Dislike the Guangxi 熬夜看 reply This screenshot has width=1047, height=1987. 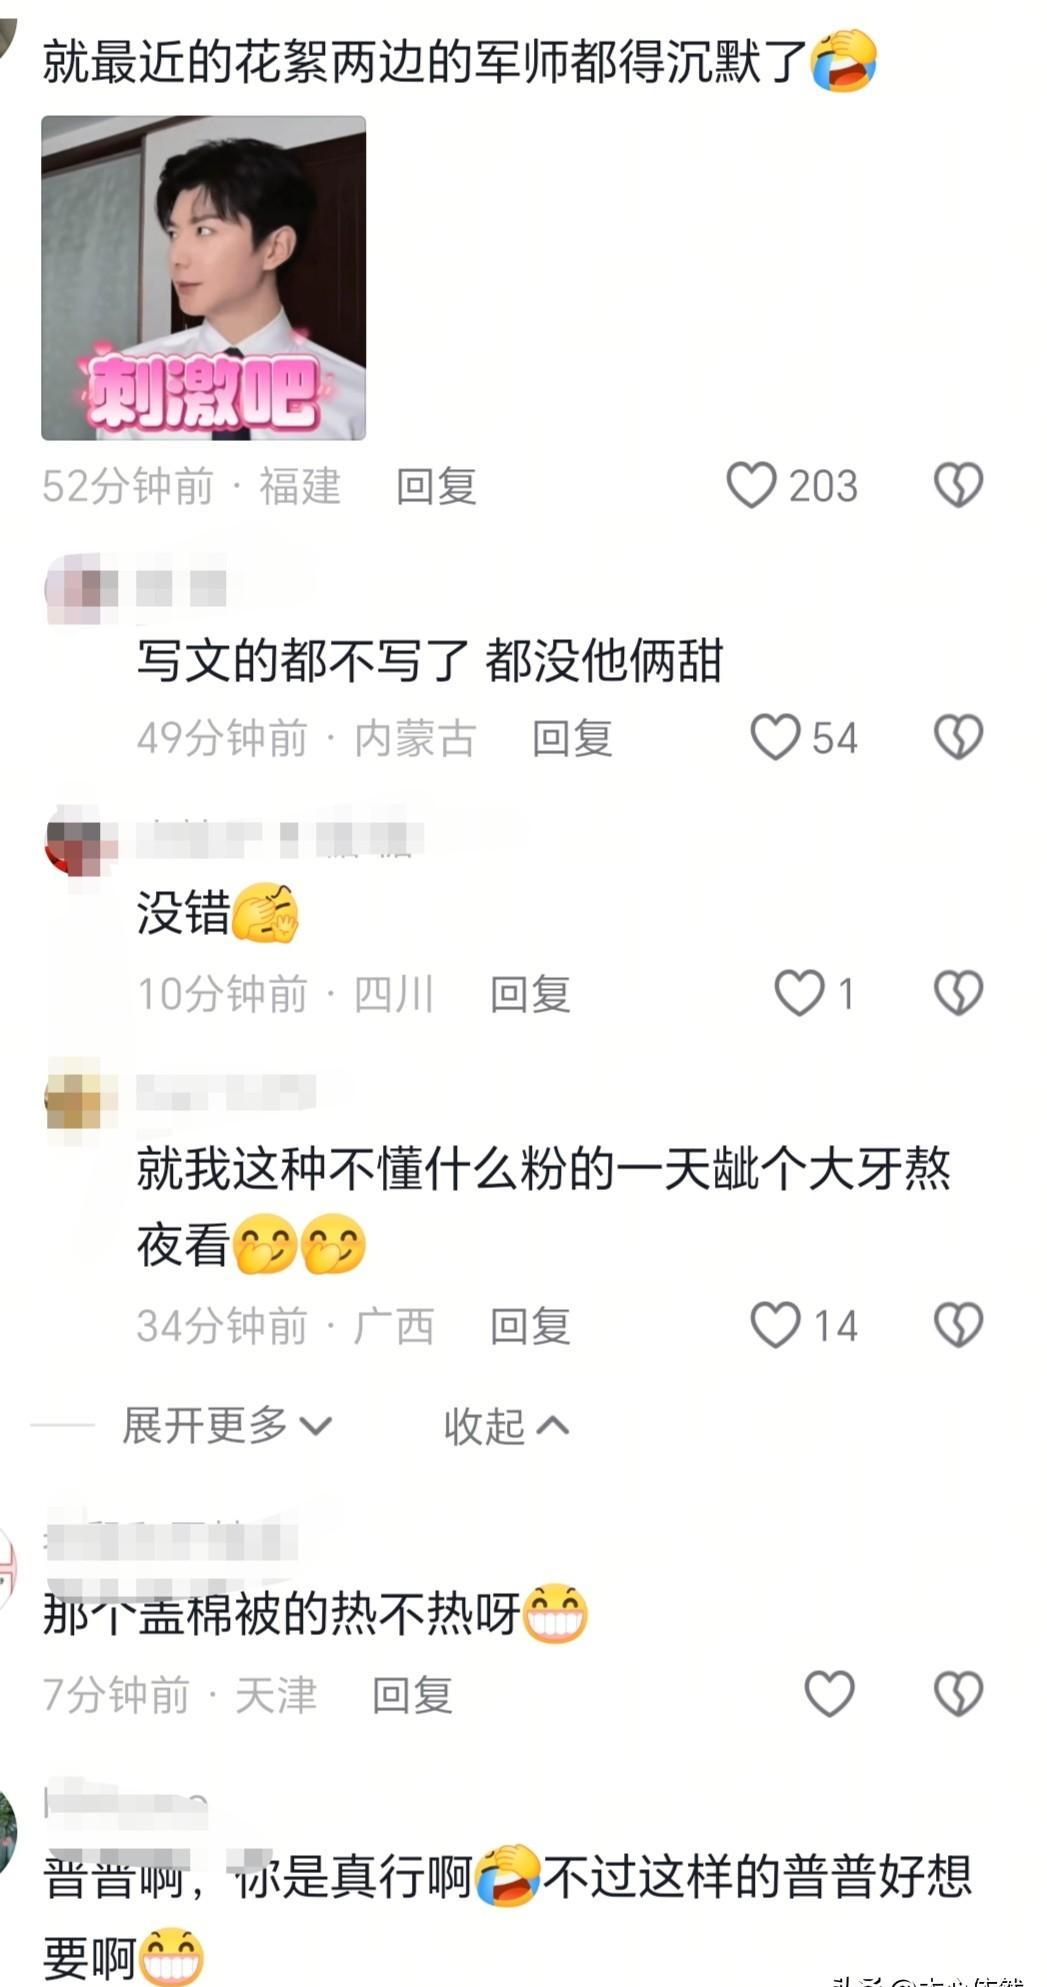[x=958, y=1325]
